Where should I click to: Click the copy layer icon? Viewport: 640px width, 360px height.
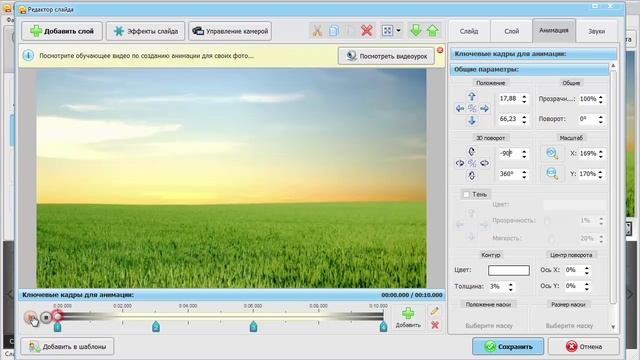[x=334, y=31]
